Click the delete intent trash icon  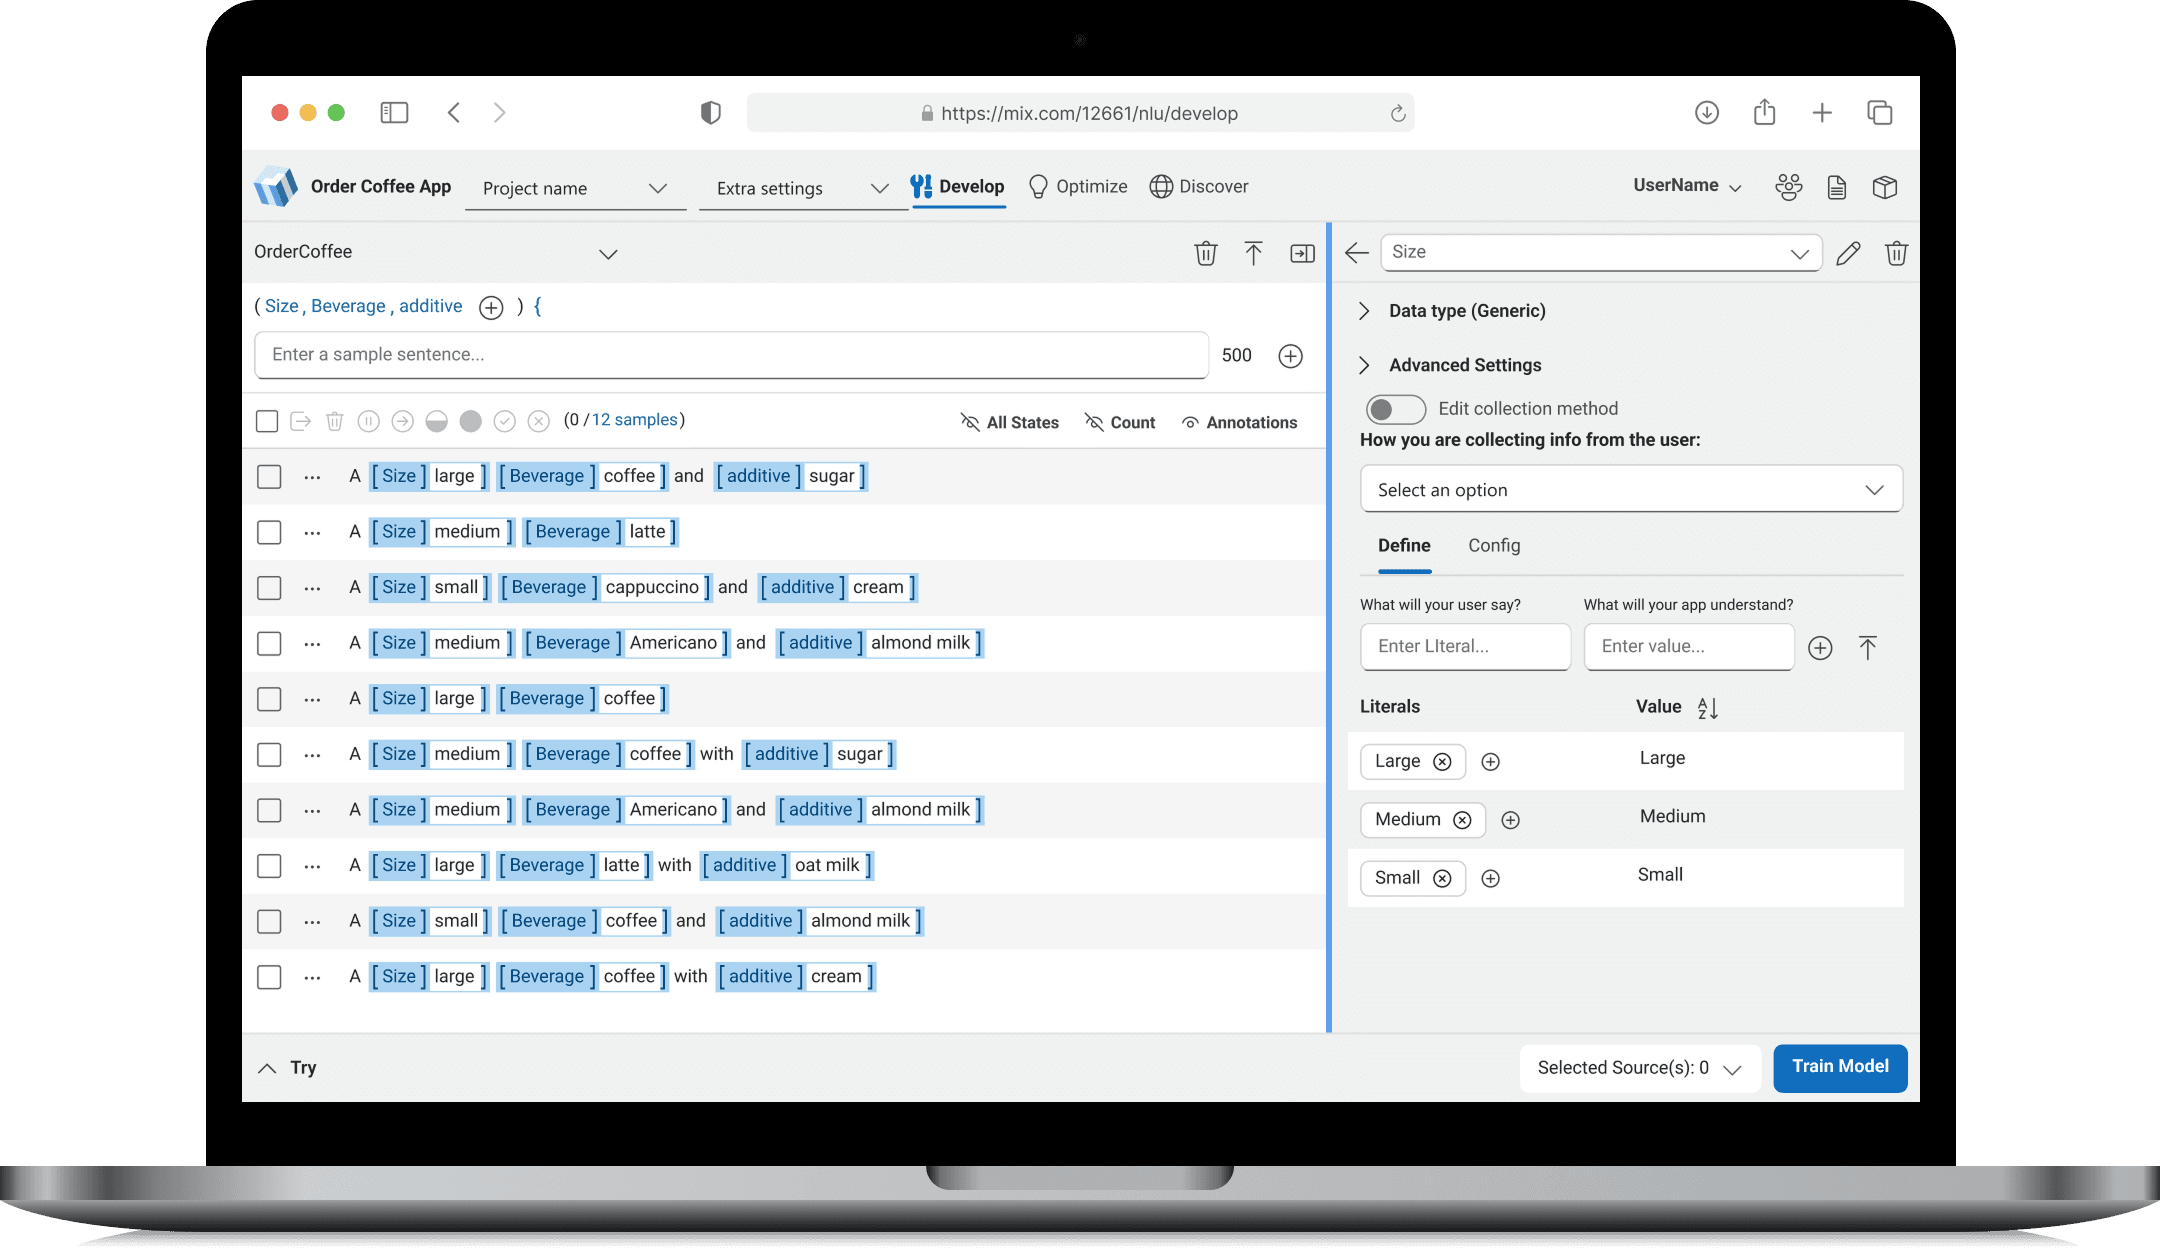(x=1205, y=253)
